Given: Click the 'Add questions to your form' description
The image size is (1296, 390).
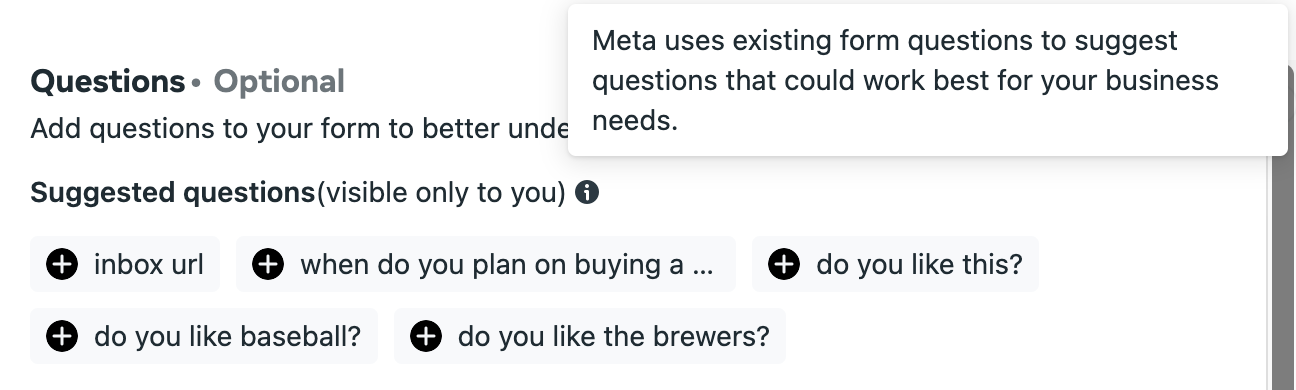Looking at the screenshot, I should (x=299, y=129).
